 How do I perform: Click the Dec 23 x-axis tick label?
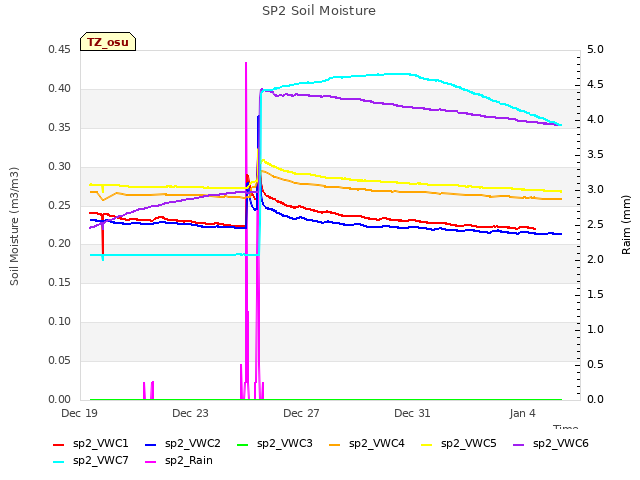coord(190,413)
